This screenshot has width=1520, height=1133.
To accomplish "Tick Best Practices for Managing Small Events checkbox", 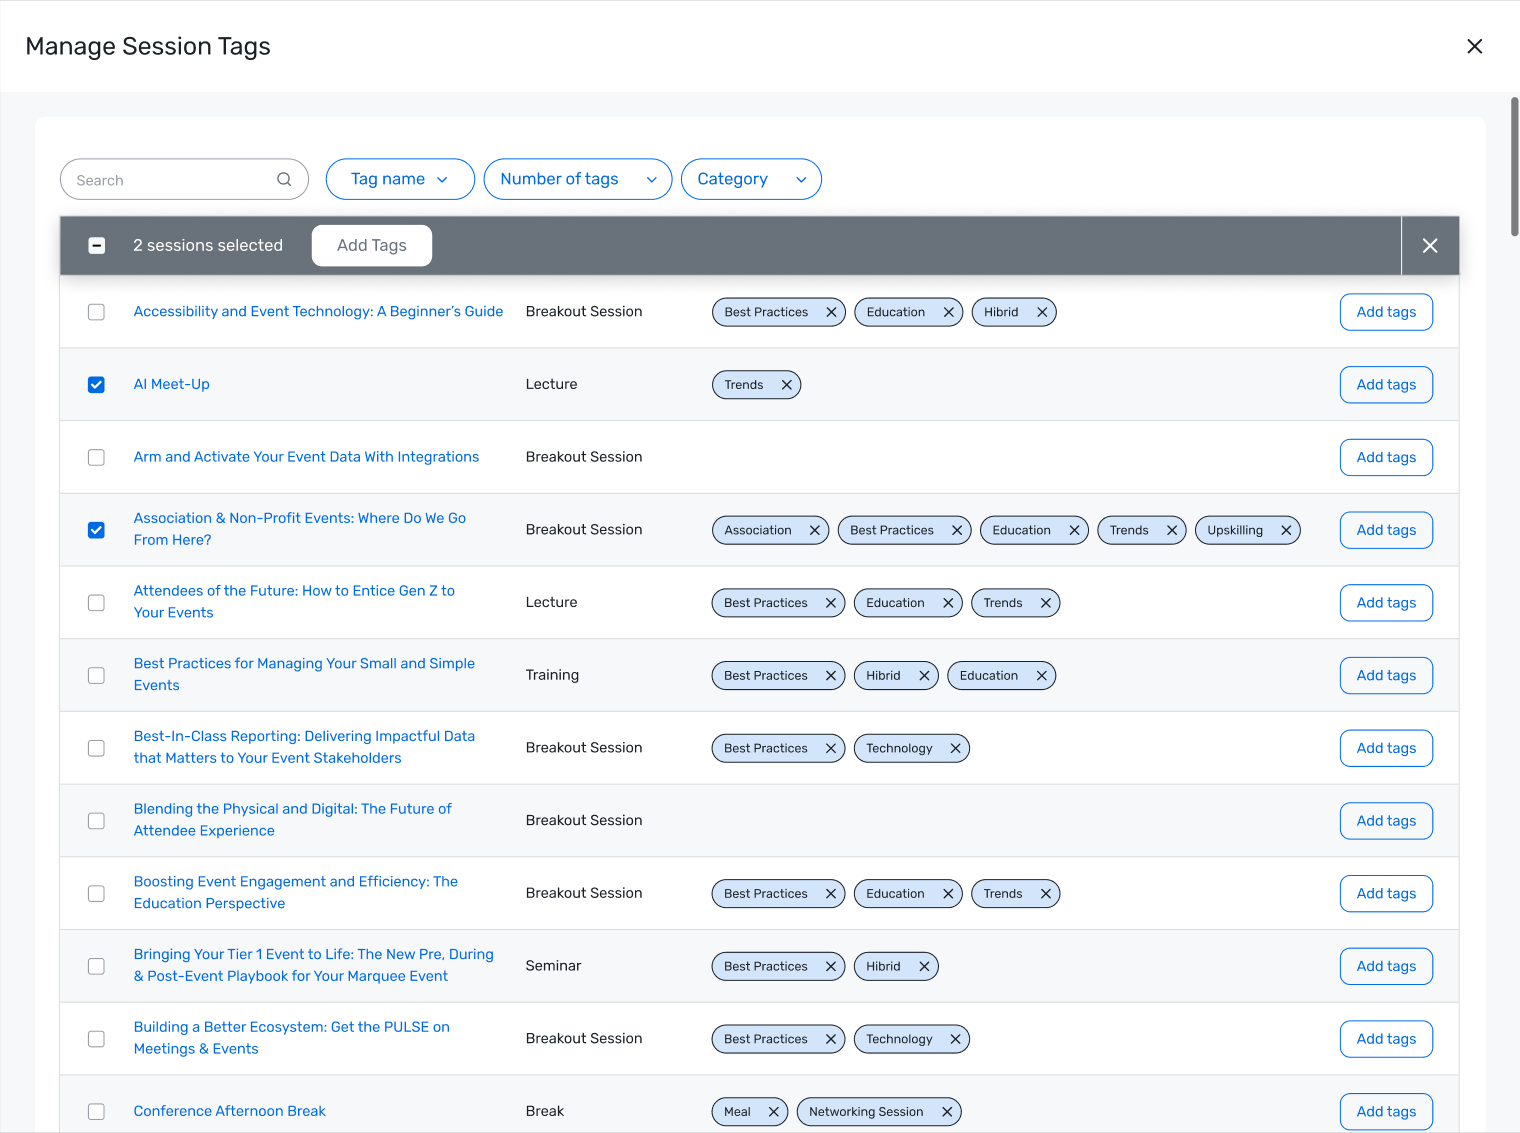I will [x=96, y=676].
